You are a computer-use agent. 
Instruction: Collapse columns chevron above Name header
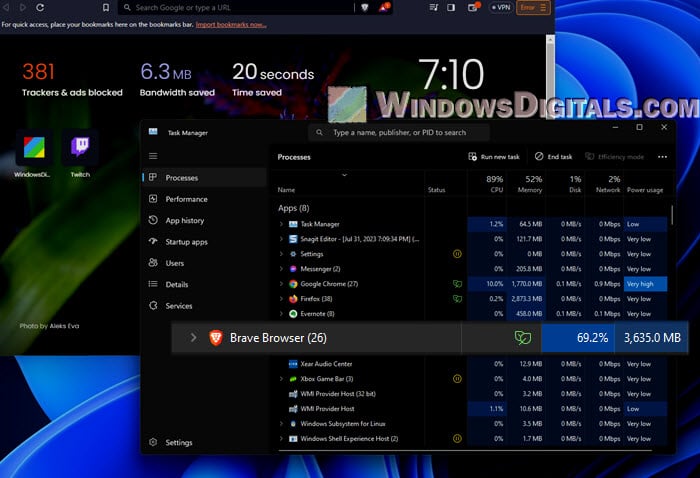click(344, 175)
